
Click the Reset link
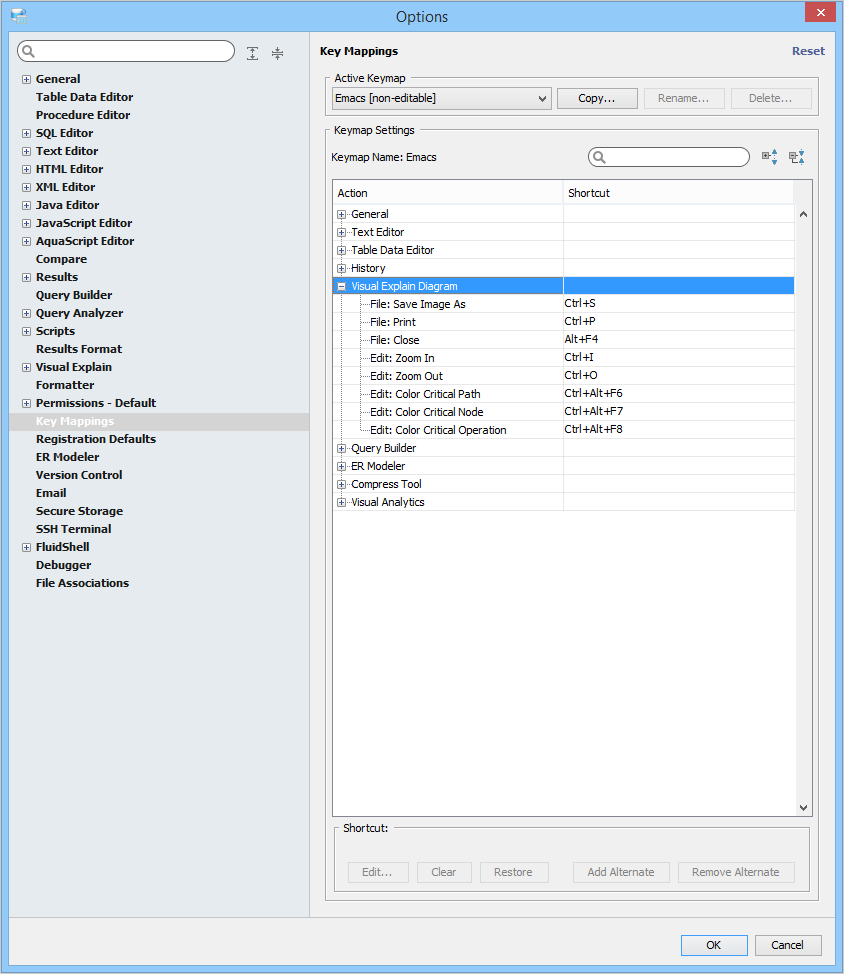808,51
